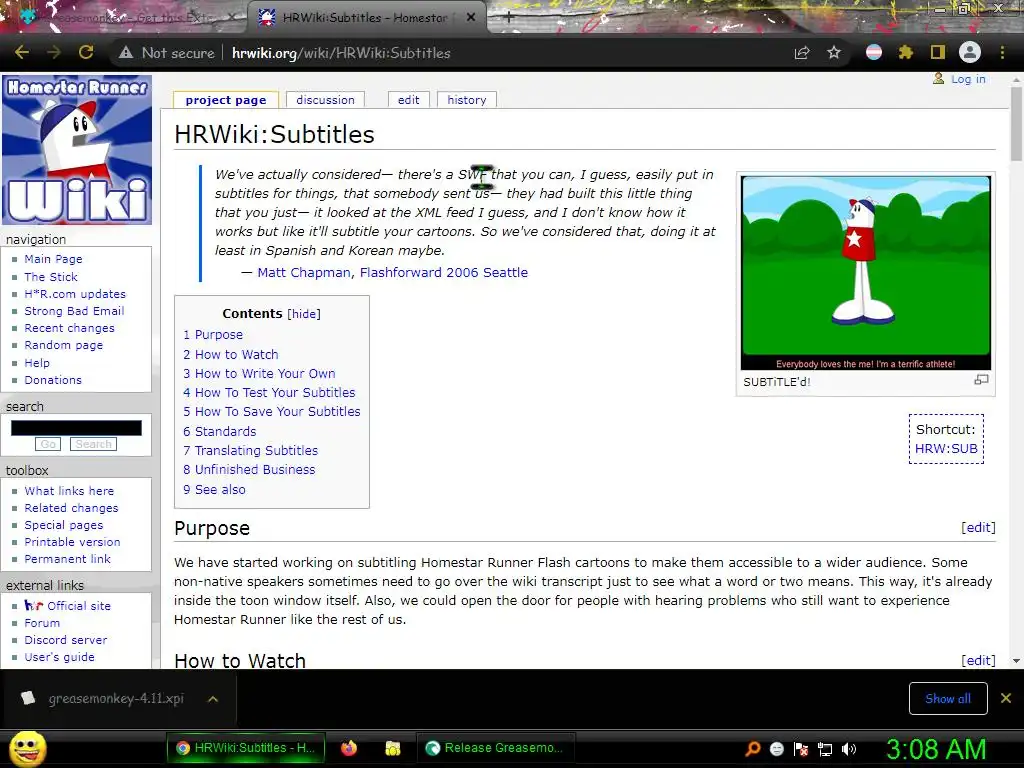Click the HRW:SUB shortcut link
Image resolution: width=1024 pixels, height=768 pixels.
coord(946,449)
